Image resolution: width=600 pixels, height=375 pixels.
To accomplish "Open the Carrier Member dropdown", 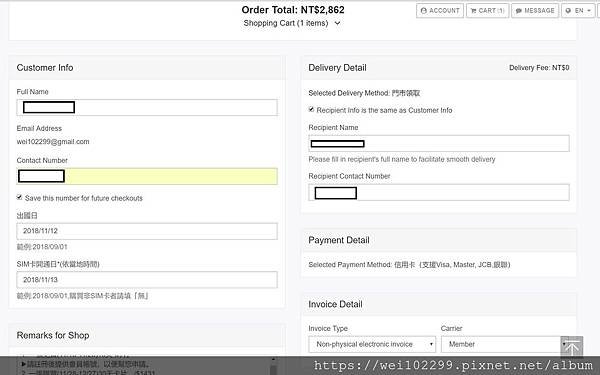I will [x=504, y=344].
